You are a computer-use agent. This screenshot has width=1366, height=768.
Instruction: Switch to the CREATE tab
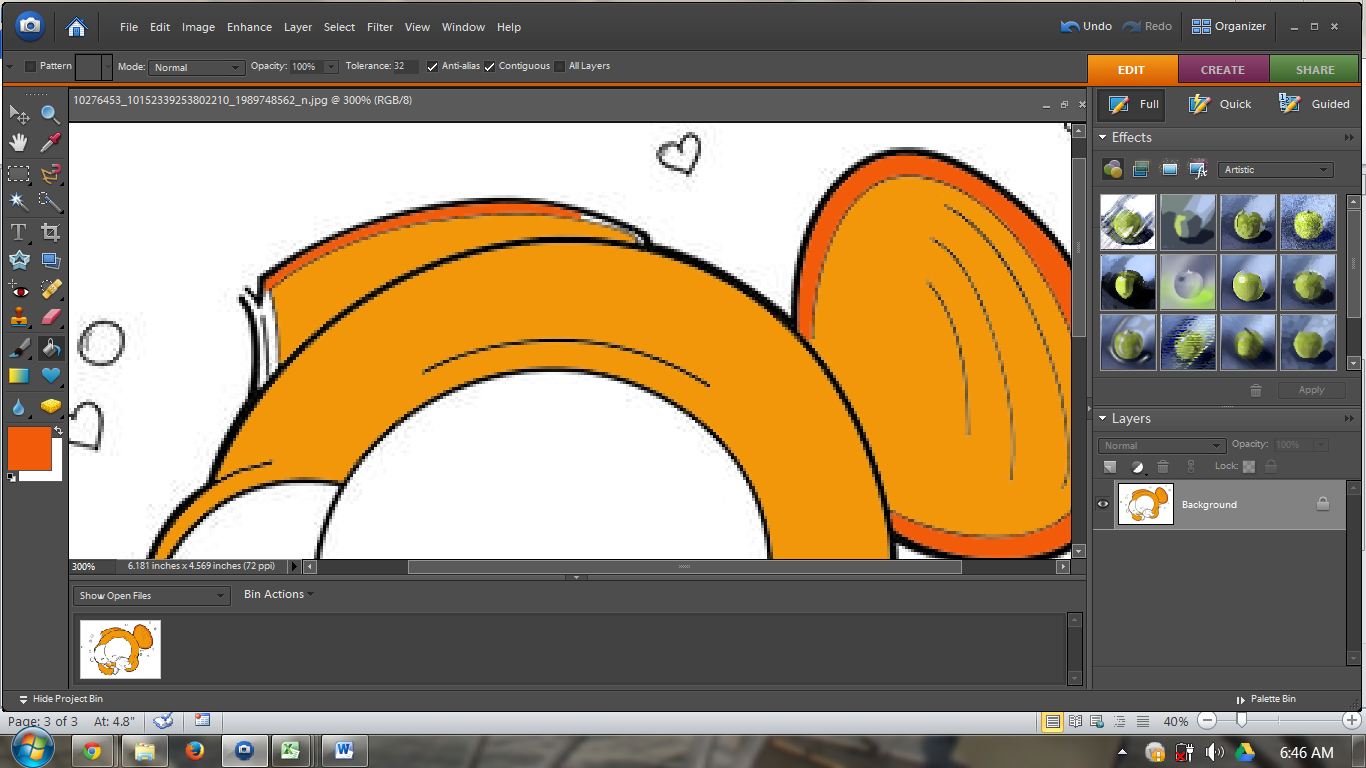point(1223,70)
